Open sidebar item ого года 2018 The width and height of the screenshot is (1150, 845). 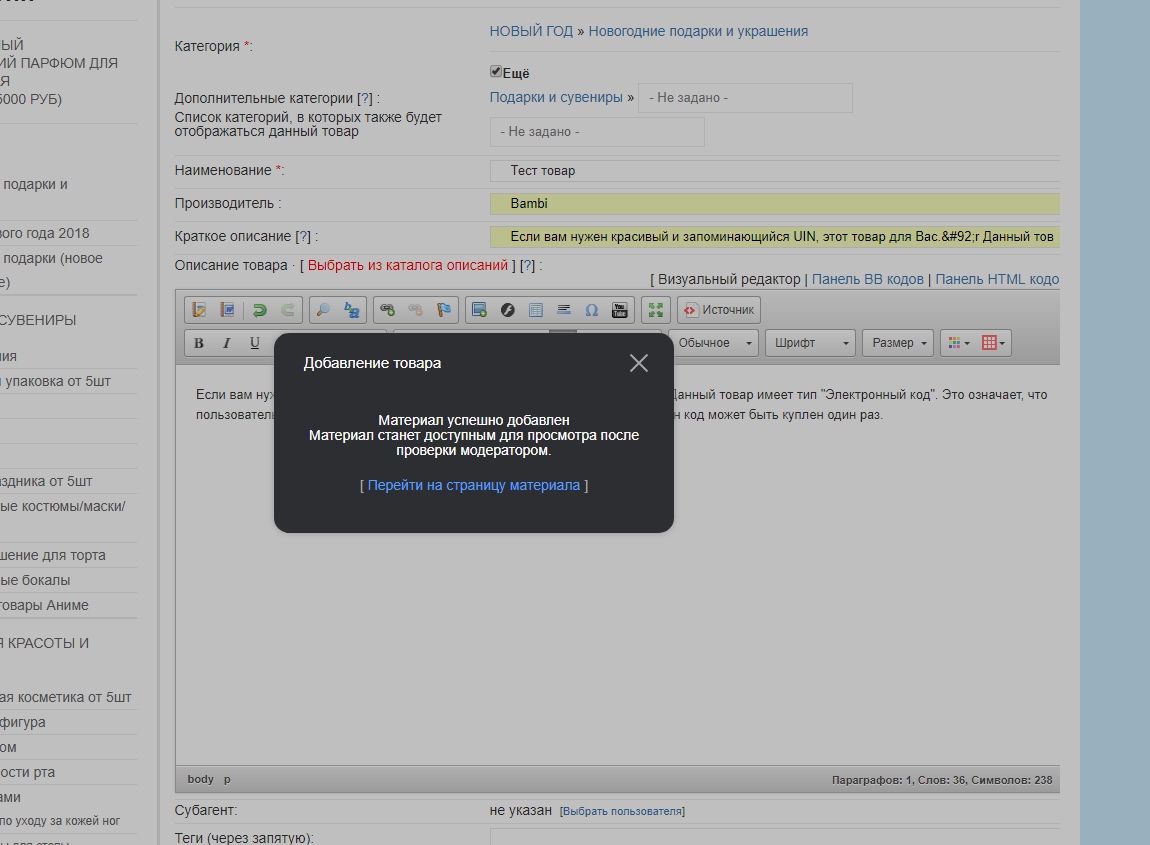pyautogui.click(x=45, y=233)
